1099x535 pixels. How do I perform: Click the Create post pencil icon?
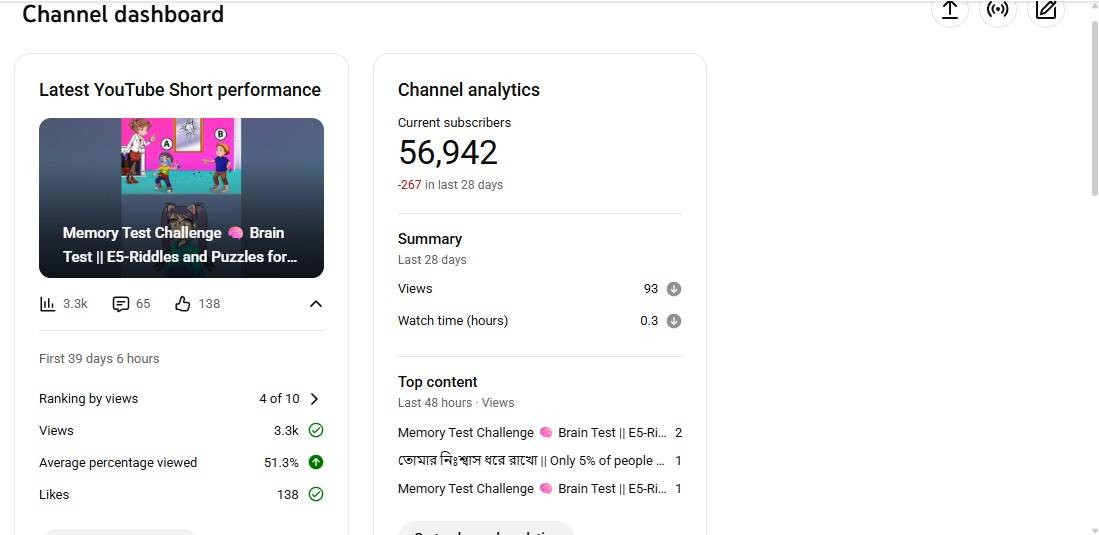[x=1045, y=10]
